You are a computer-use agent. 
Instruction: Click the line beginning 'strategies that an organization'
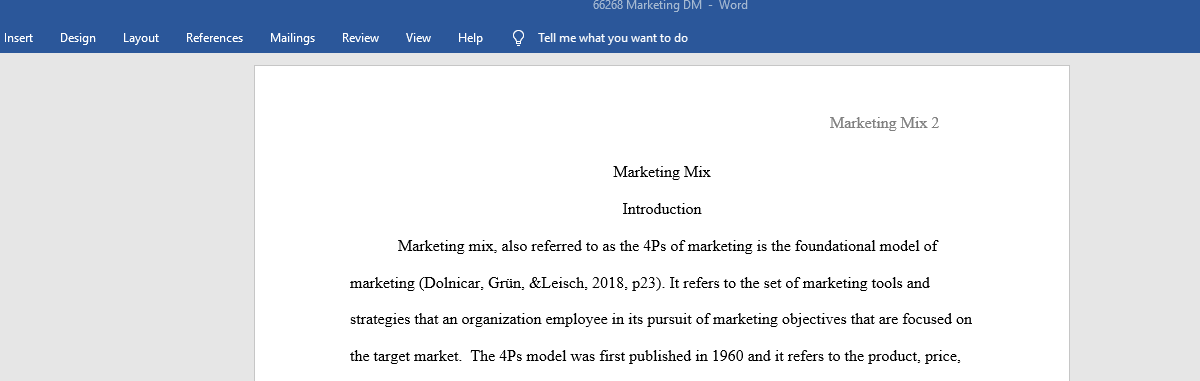point(661,320)
